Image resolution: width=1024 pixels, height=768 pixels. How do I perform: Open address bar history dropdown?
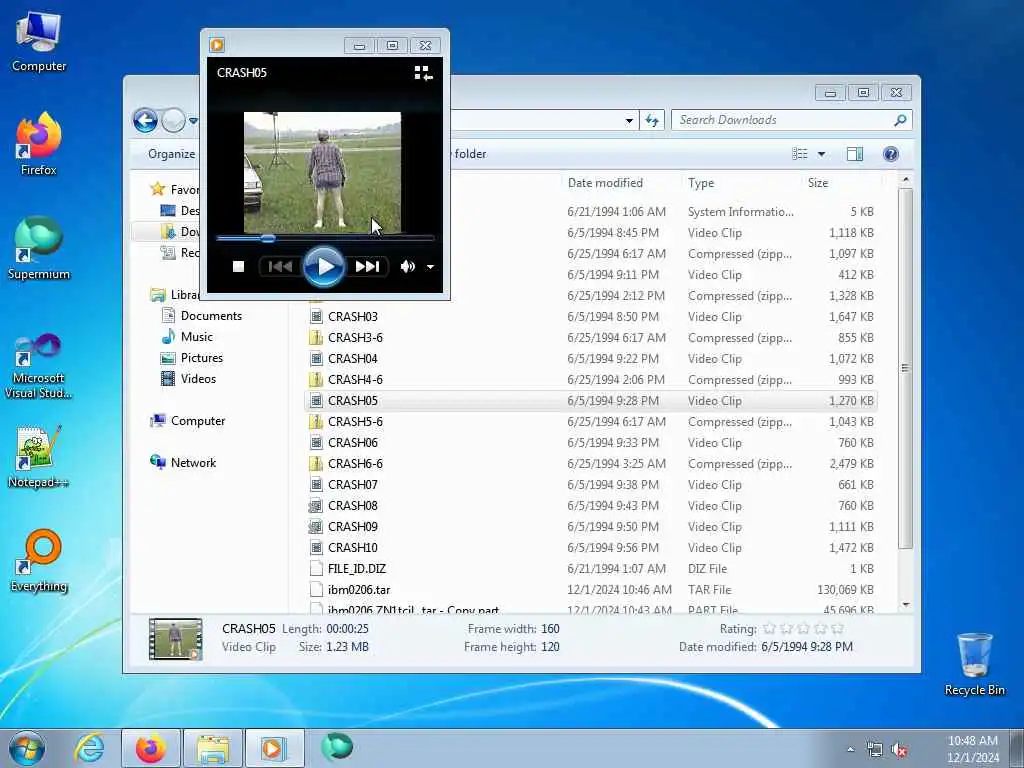click(629, 121)
